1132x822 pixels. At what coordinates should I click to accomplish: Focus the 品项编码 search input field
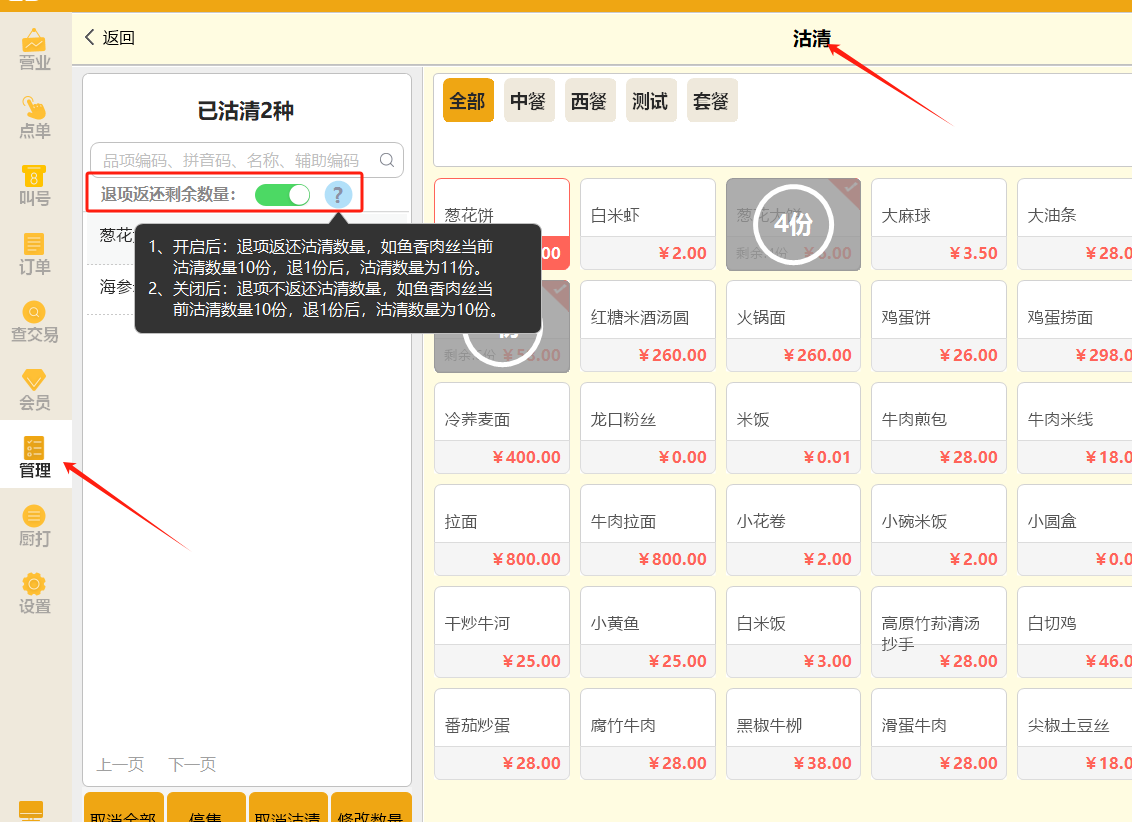tap(247, 159)
